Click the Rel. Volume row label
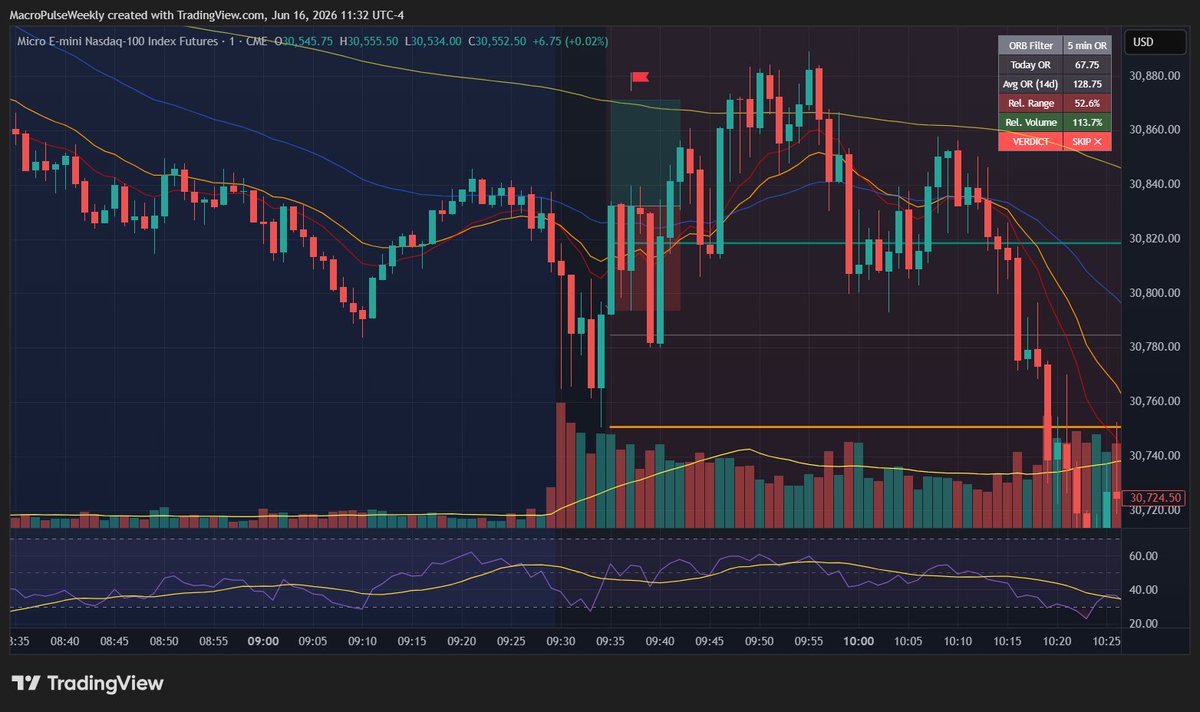 1029,122
